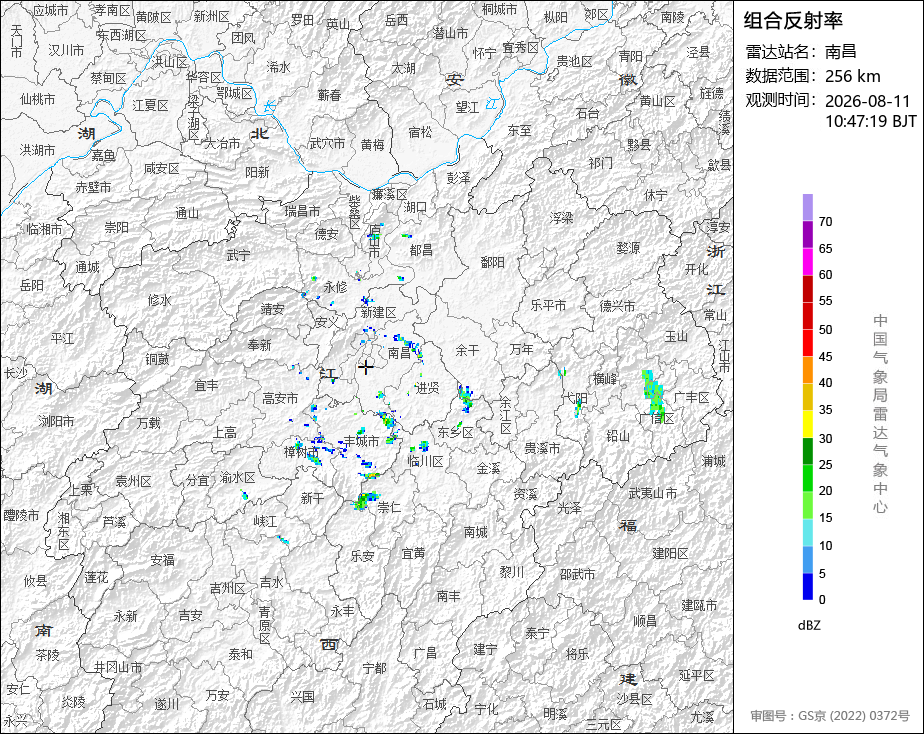Click the 审图号 GS京 (2022) 0372号 text
The height and width of the screenshot is (734, 924).
(x=830, y=716)
